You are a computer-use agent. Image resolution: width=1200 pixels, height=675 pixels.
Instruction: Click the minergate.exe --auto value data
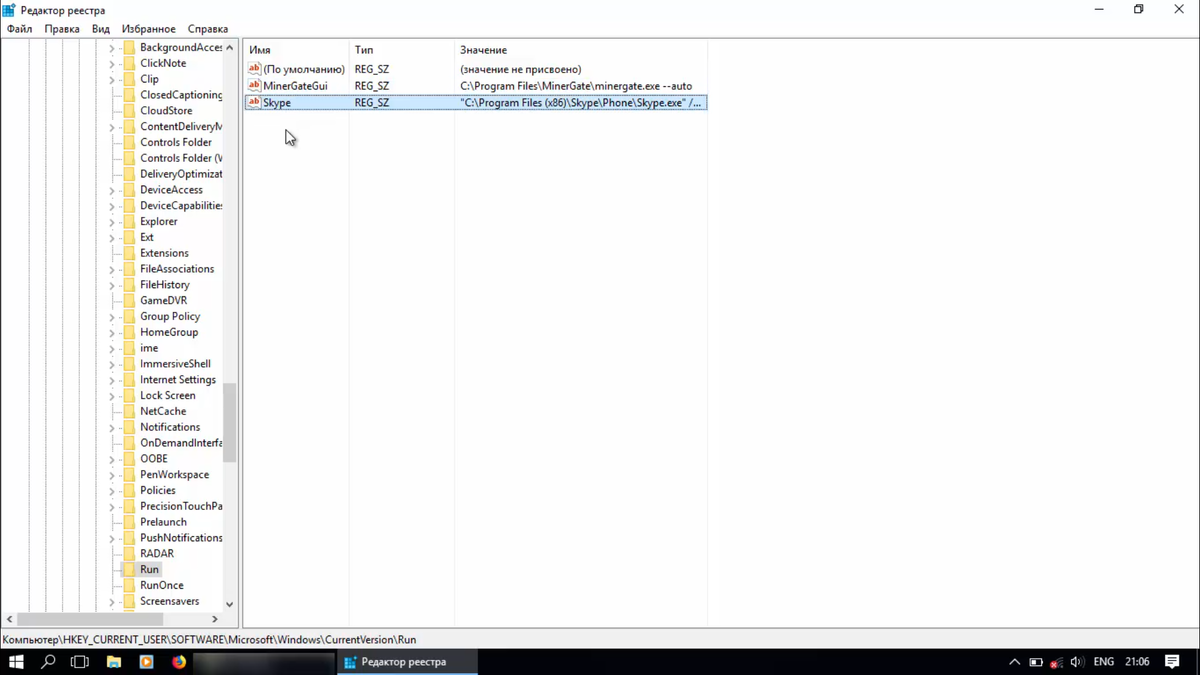point(576,86)
